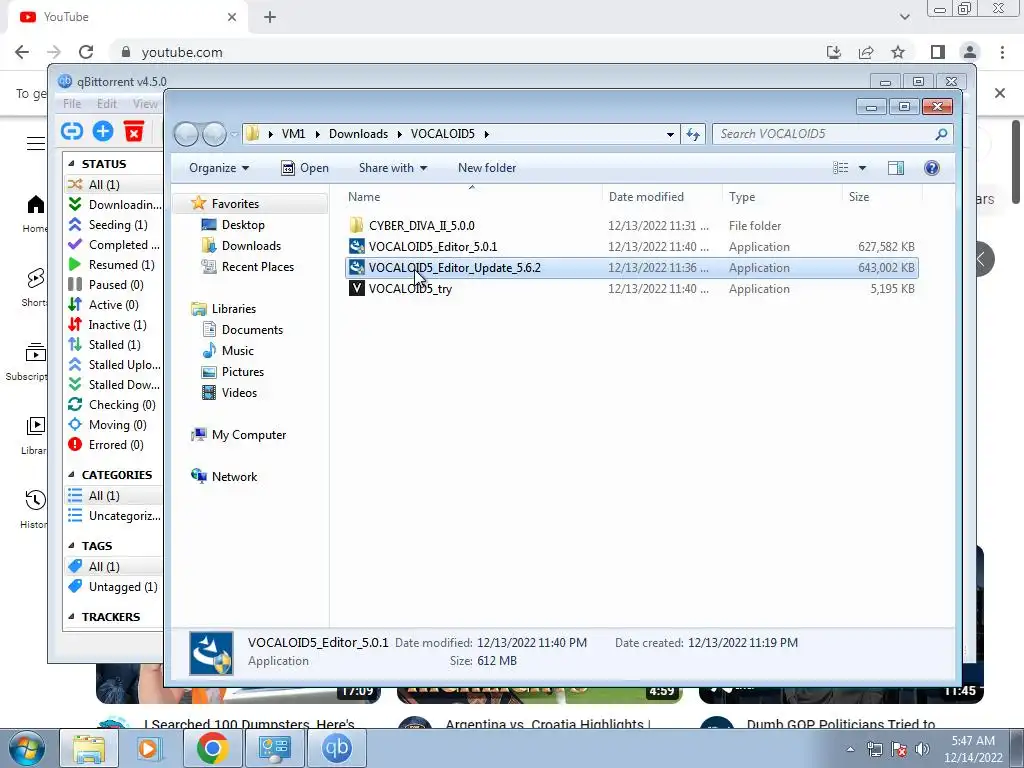Open VOCALOID5_Editor_5.0.1 application file

point(432,247)
